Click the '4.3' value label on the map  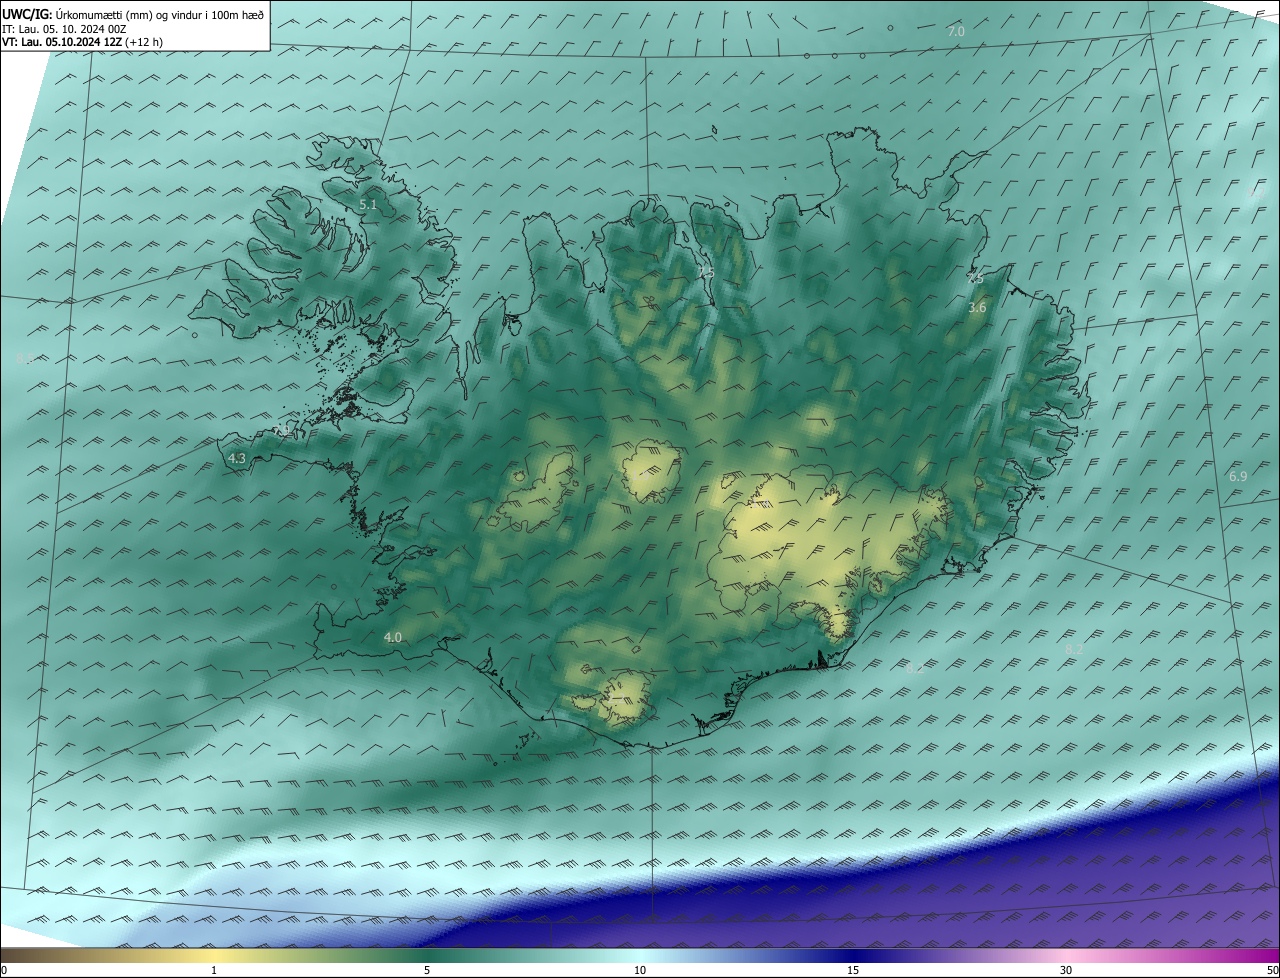tap(237, 458)
